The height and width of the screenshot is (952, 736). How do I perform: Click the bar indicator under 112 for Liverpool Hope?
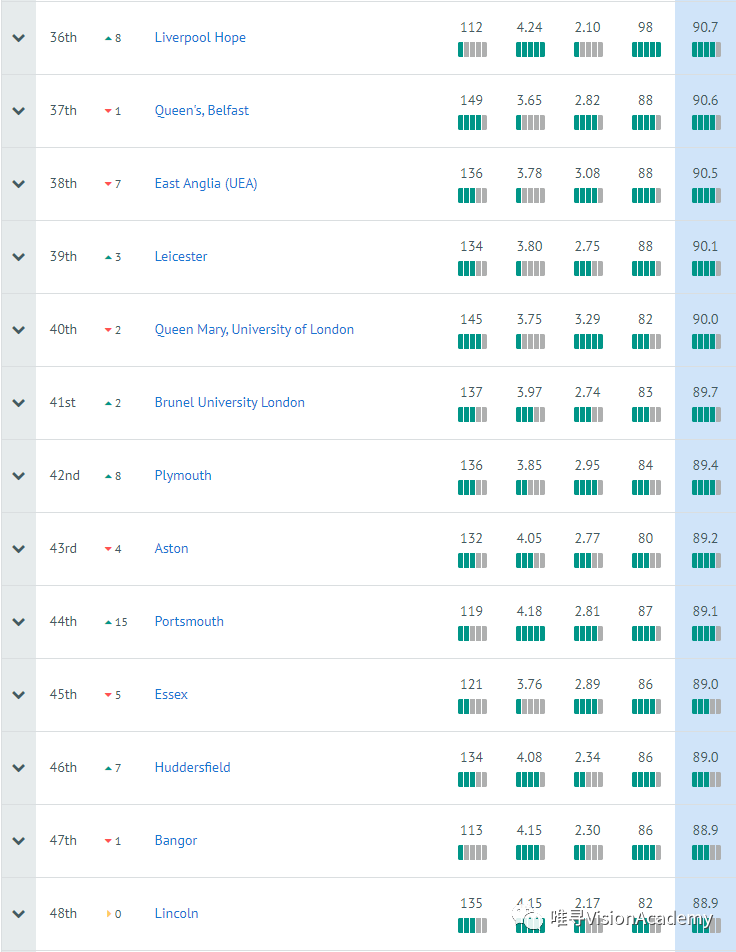point(472,50)
